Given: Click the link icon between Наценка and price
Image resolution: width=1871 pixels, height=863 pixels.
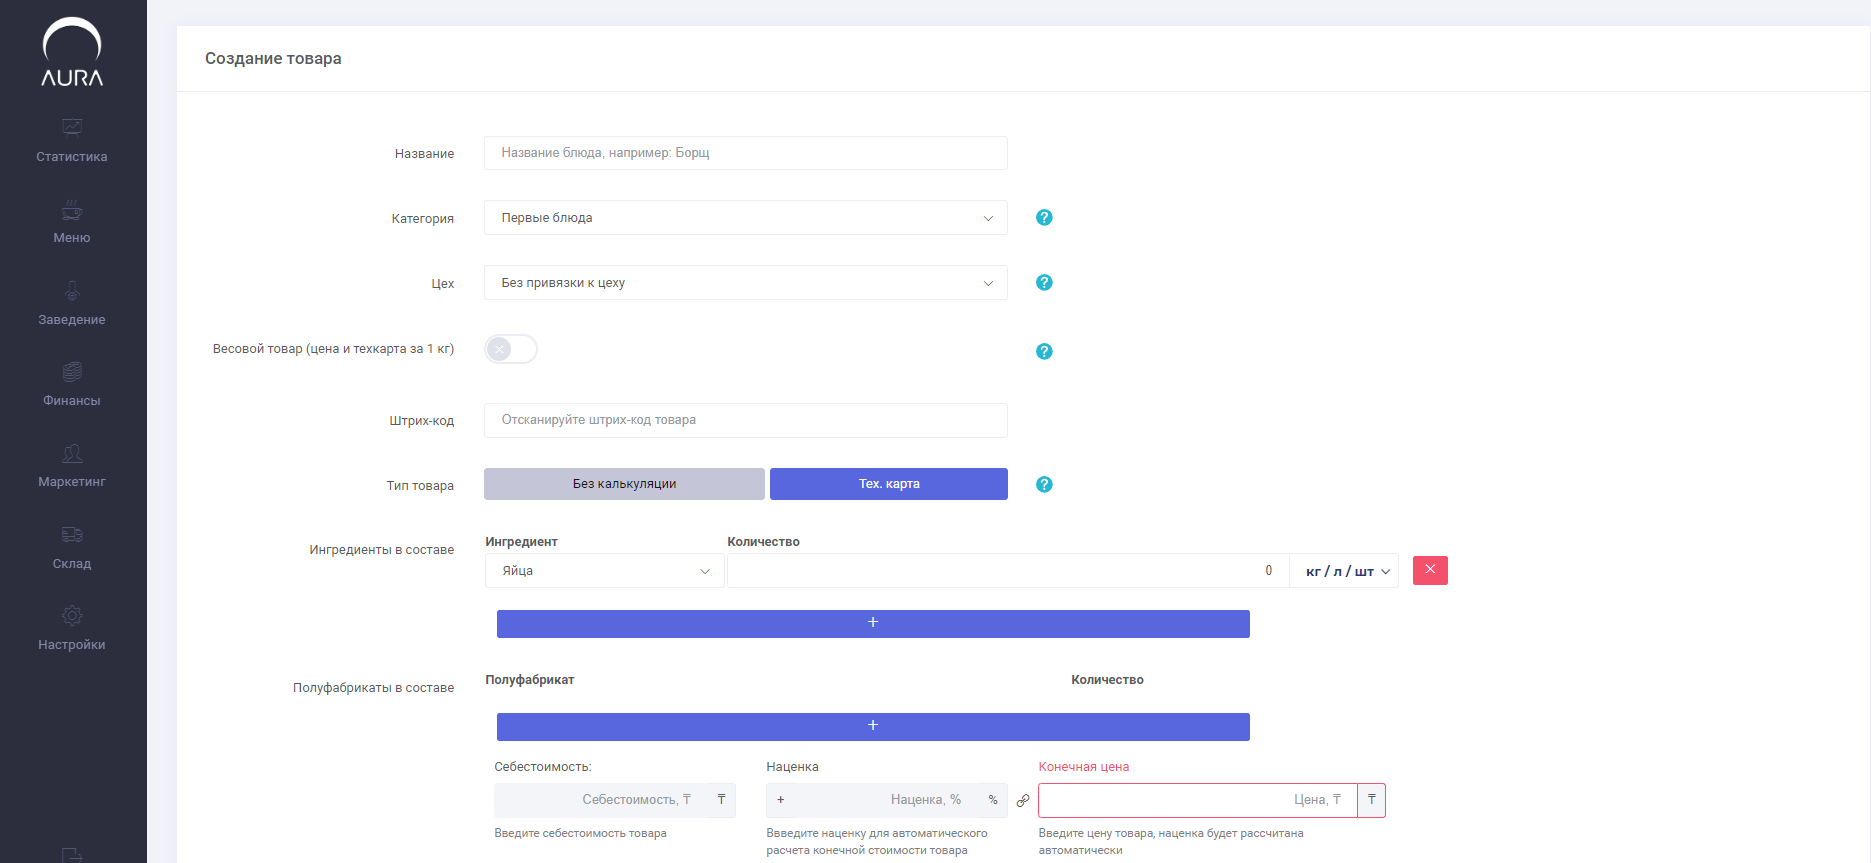Looking at the screenshot, I should (1023, 800).
